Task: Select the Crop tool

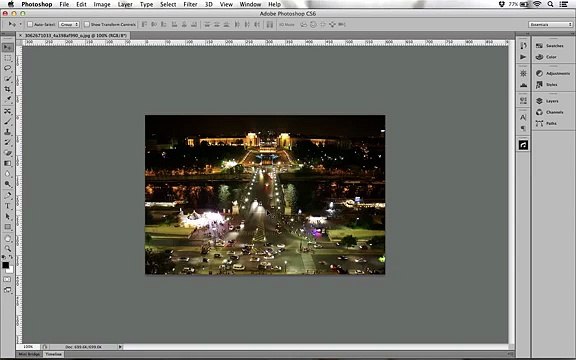Action: click(7, 89)
